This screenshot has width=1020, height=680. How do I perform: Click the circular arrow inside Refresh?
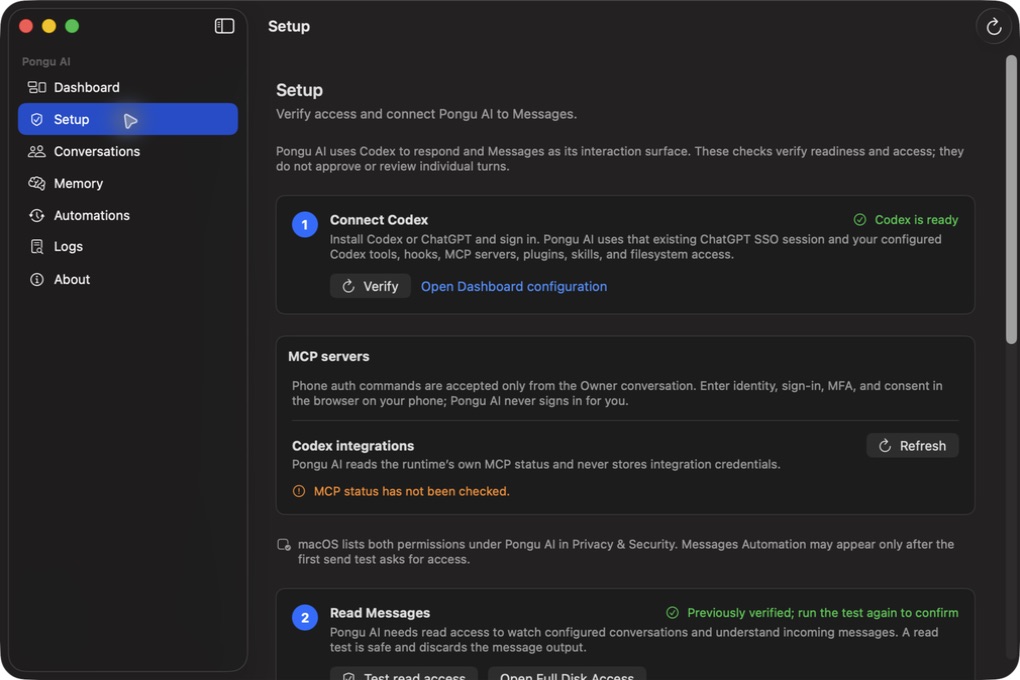pyautogui.click(x=885, y=446)
